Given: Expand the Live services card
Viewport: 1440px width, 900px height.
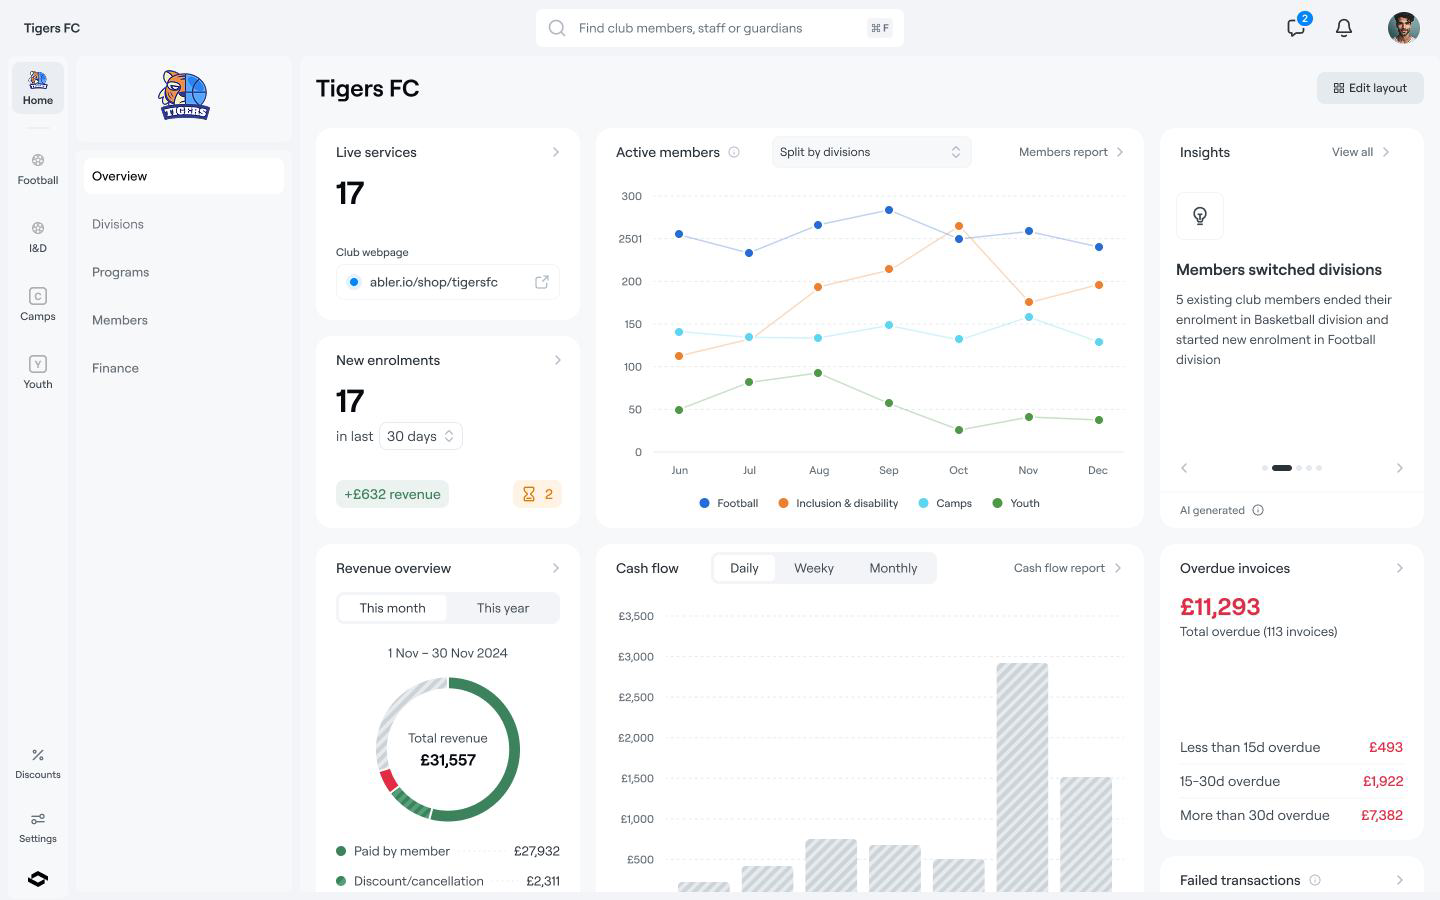Looking at the screenshot, I should click(x=556, y=152).
